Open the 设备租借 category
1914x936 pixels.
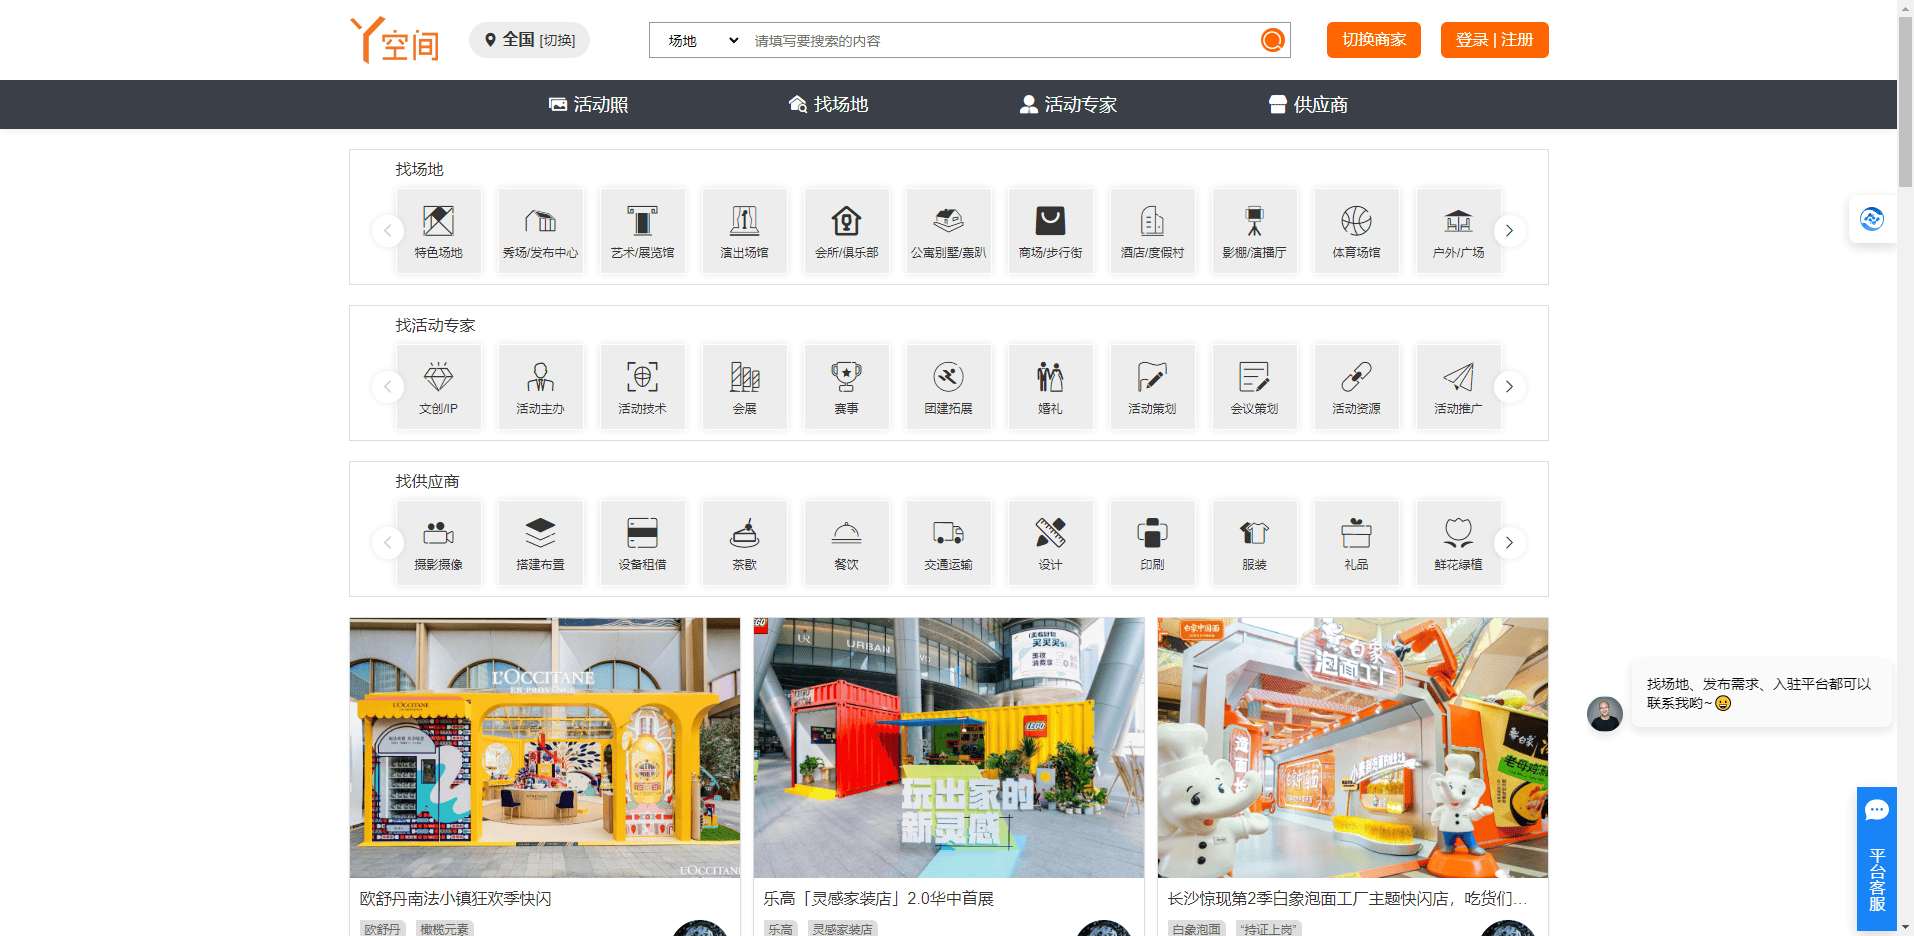pos(642,543)
